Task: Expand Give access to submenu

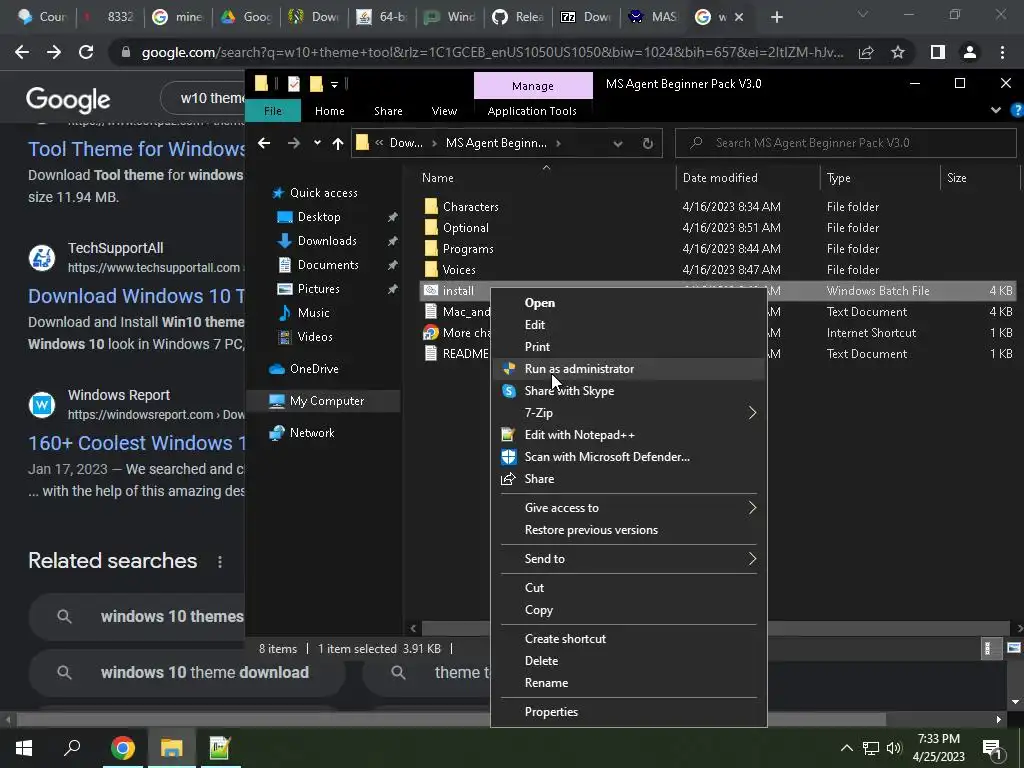Action: click(628, 507)
